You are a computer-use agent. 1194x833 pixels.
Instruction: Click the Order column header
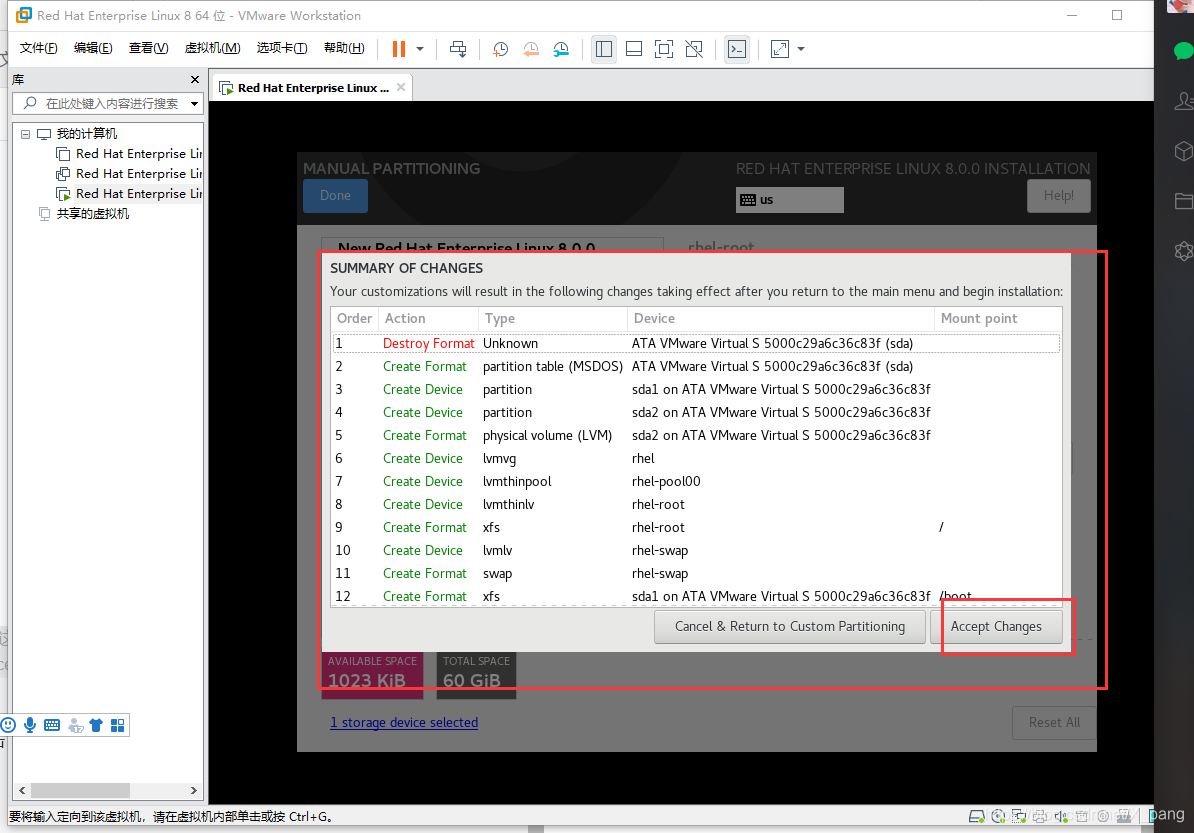pyautogui.click(x=355, y=318)
